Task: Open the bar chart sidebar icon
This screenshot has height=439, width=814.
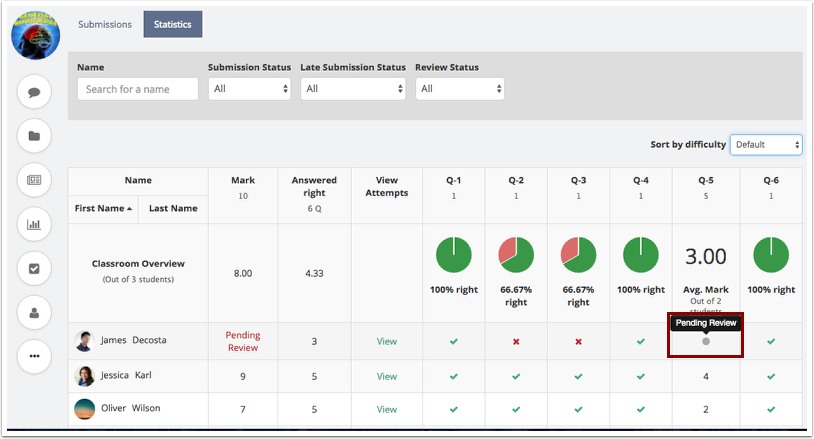Action: point(34,224)
